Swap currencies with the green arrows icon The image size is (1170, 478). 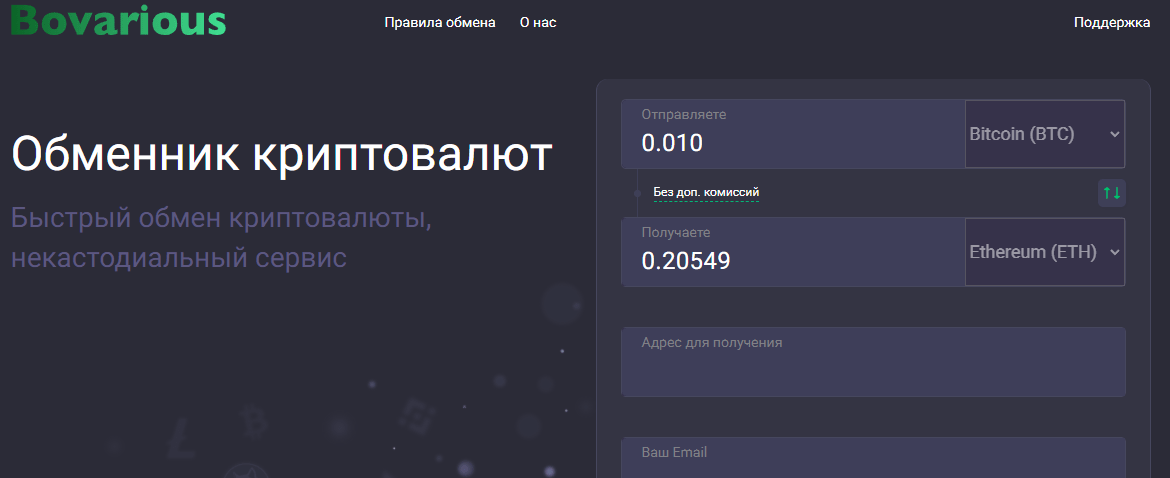click(1111, 193)
